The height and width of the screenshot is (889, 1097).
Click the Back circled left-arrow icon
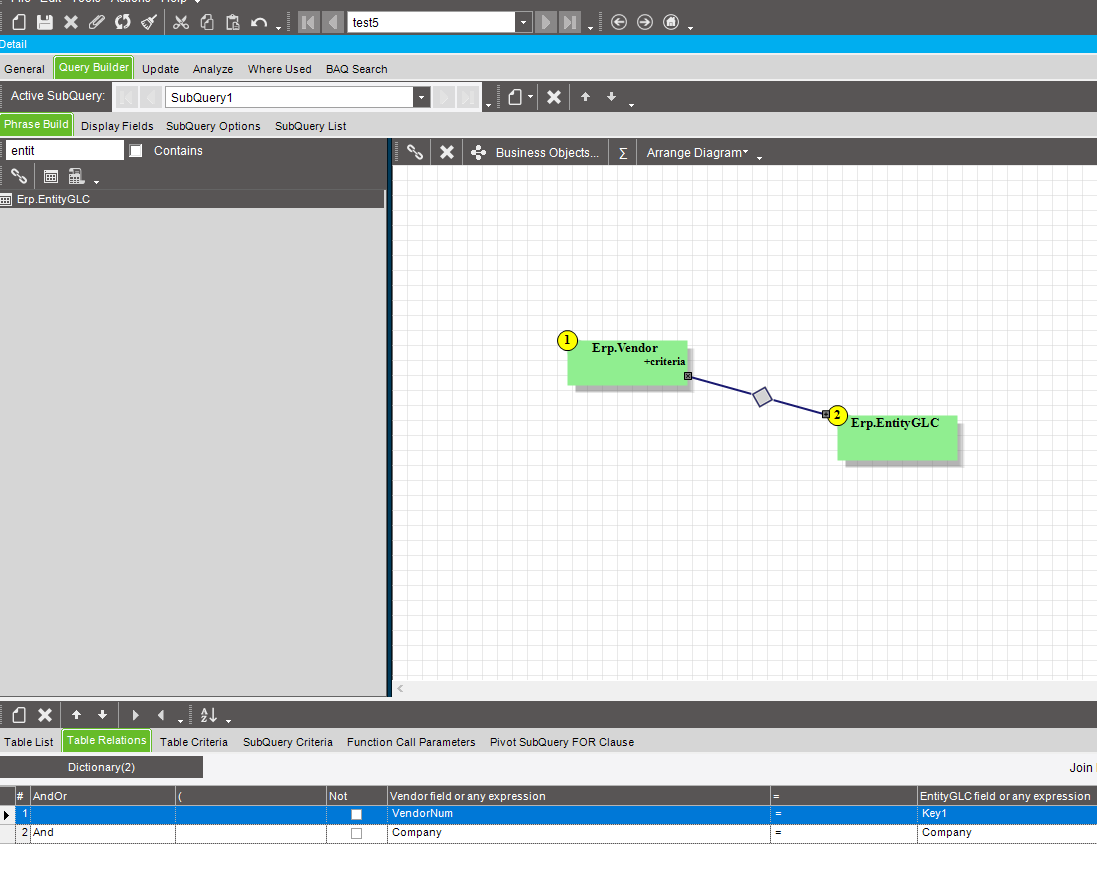point(619,22)
